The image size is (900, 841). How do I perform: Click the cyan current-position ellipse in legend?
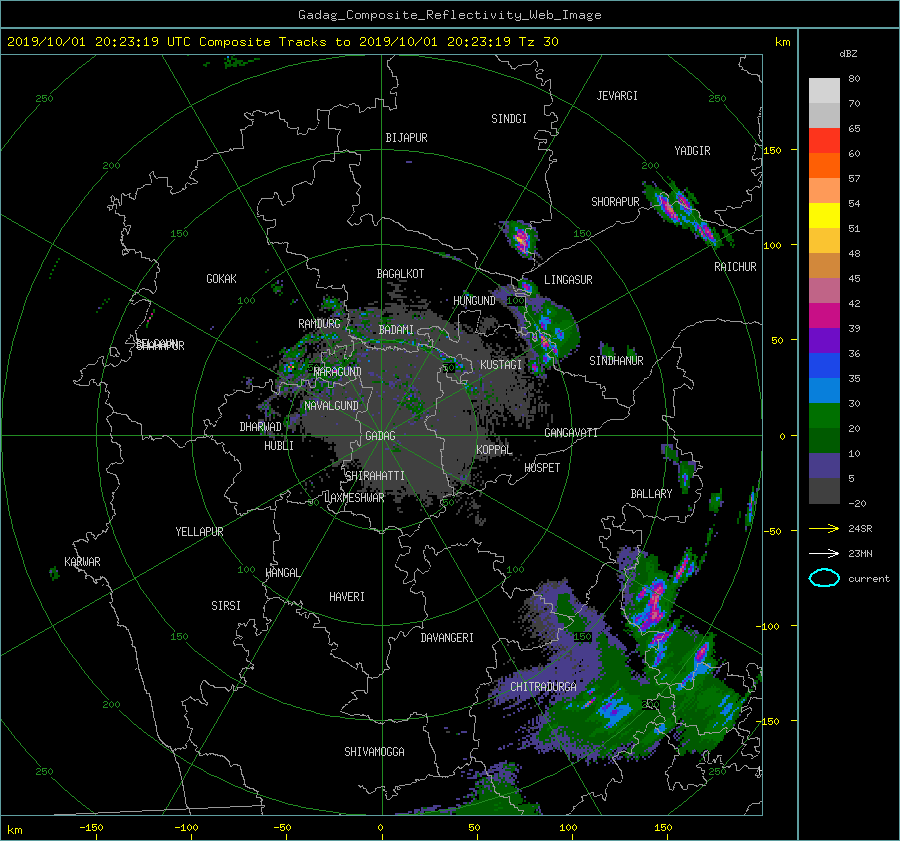point(824,578)
